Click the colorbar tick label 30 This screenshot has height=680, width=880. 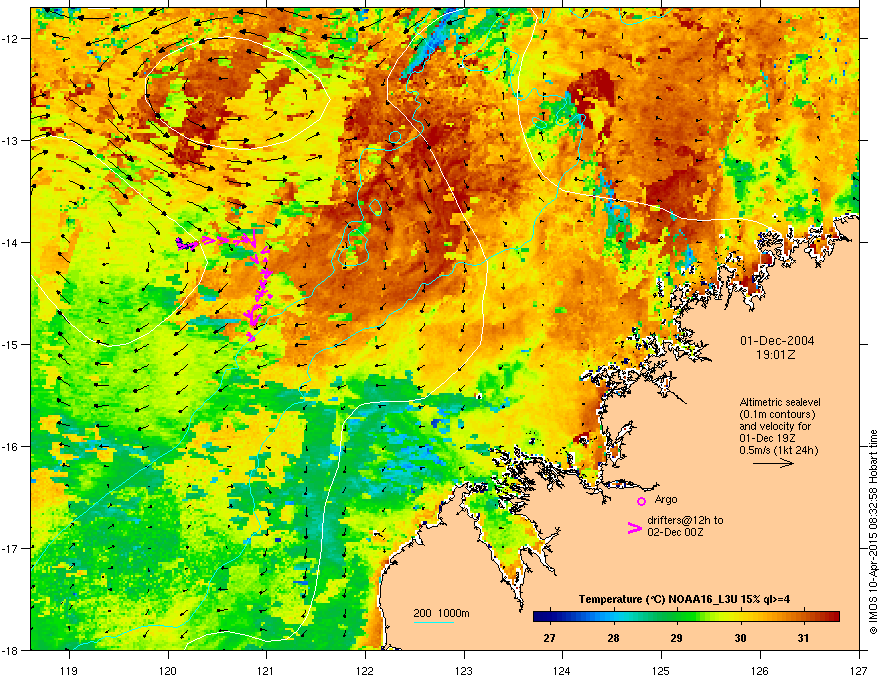[x=740, y=638]
